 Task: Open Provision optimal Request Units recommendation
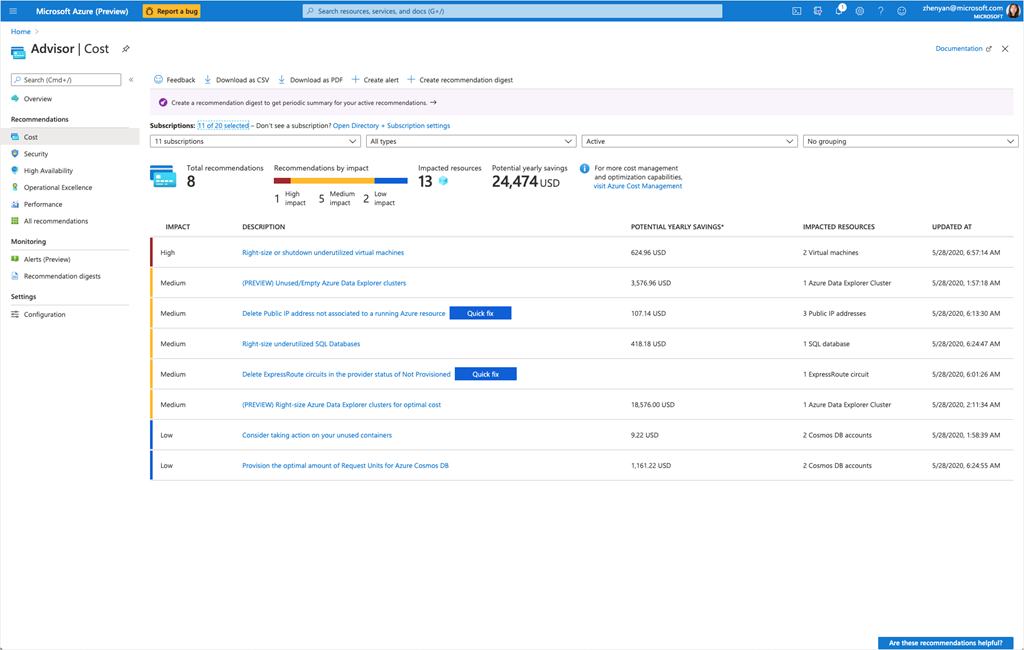(345, 466)
